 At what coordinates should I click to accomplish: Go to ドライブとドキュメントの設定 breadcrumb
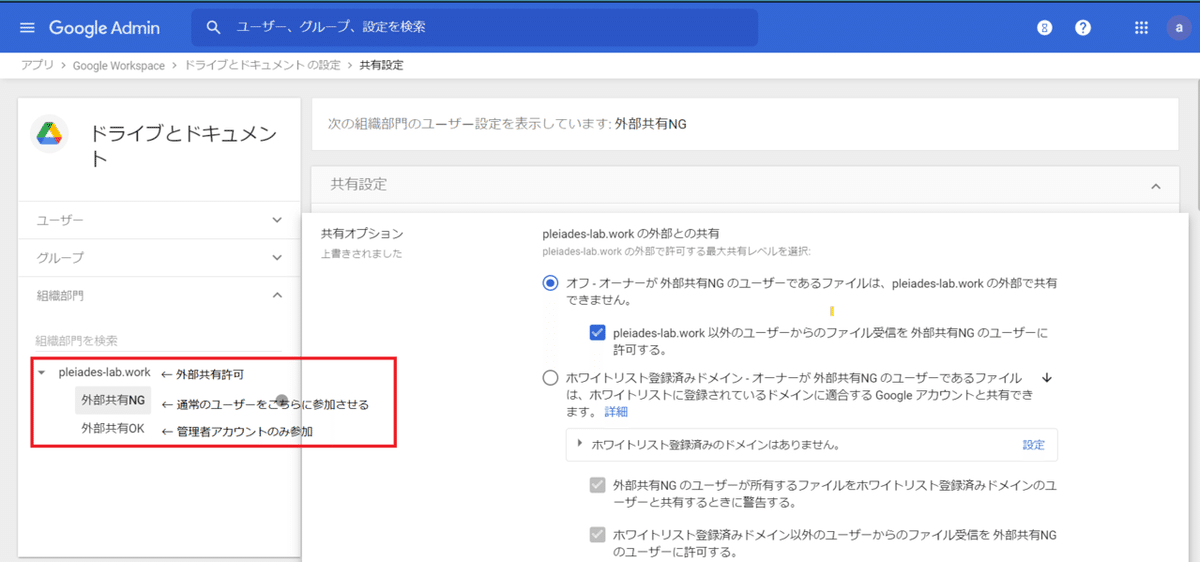[x=264, y=65]
